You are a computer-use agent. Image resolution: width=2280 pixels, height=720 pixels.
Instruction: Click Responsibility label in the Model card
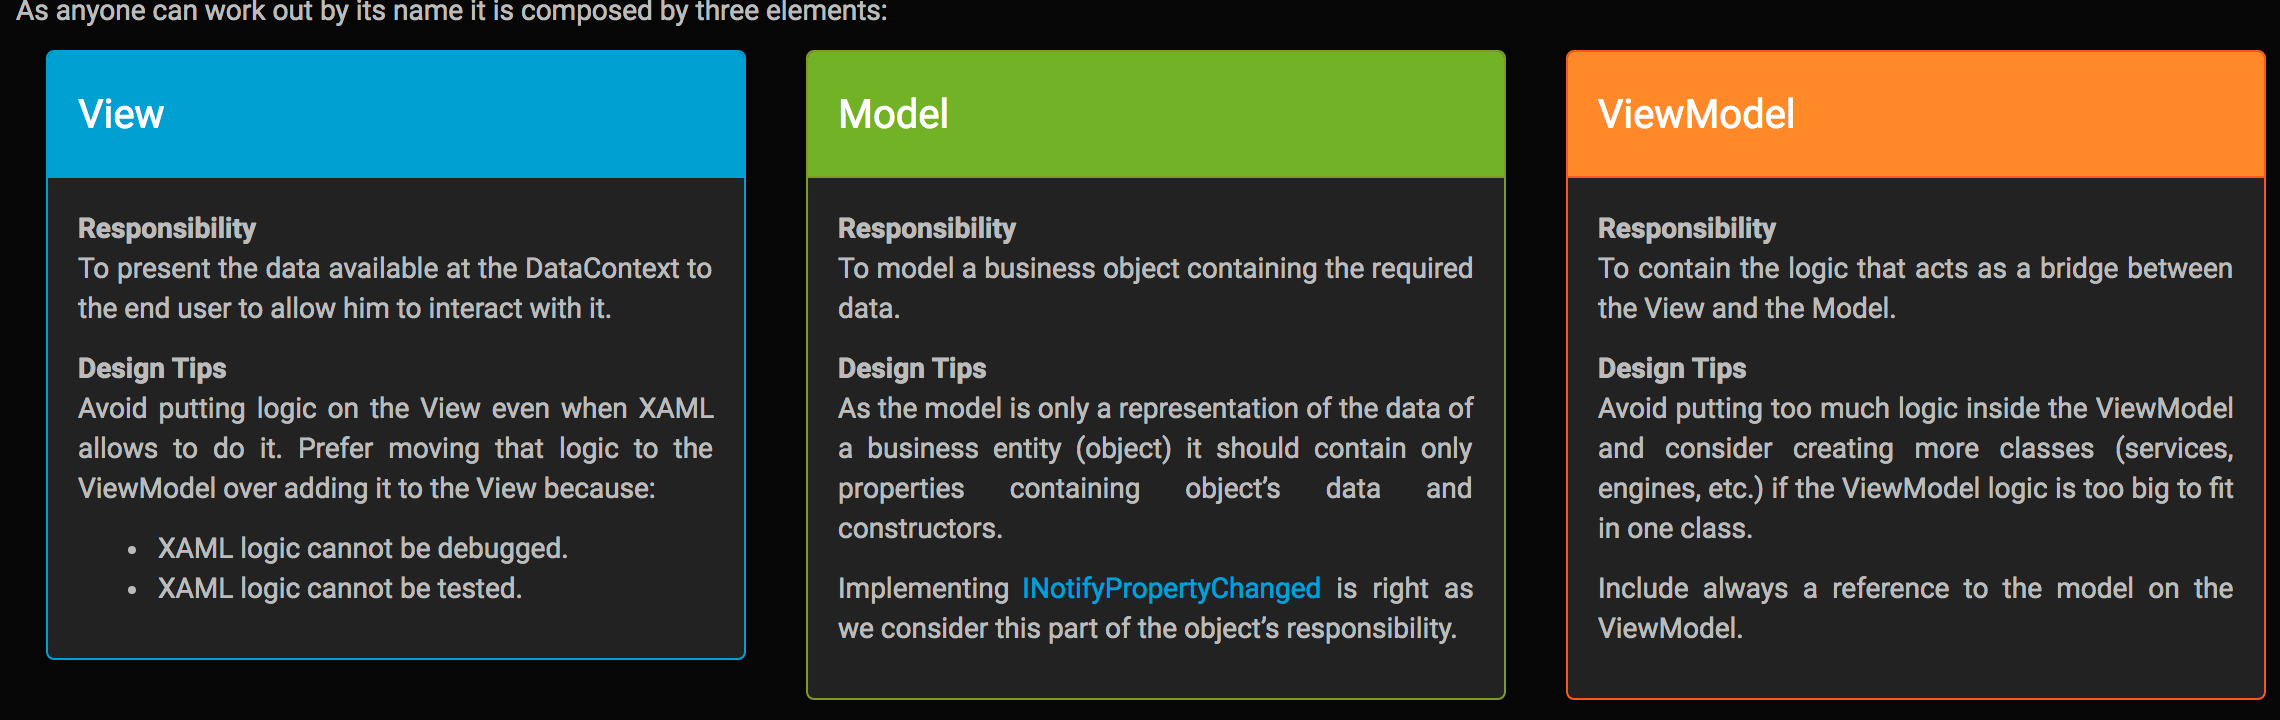tap(927, 228)
